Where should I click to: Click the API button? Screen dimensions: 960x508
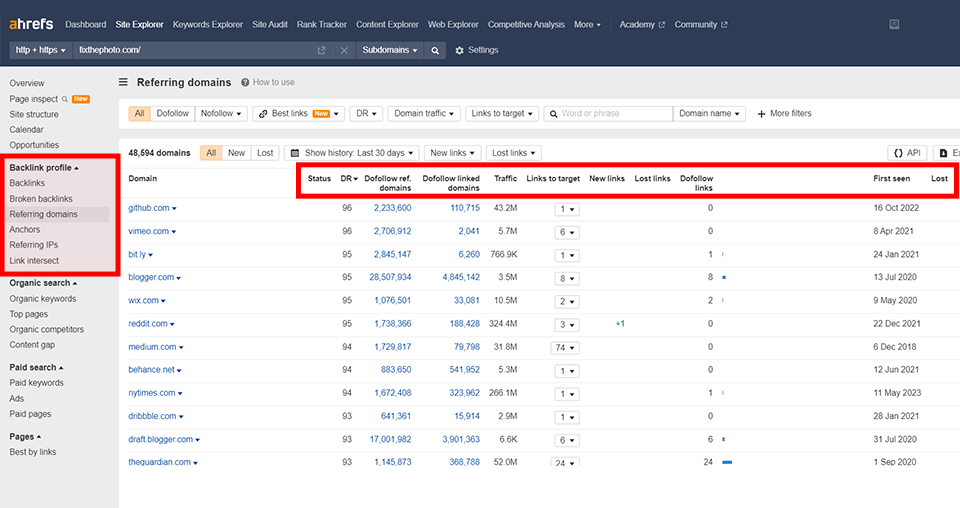click(907, 153)
